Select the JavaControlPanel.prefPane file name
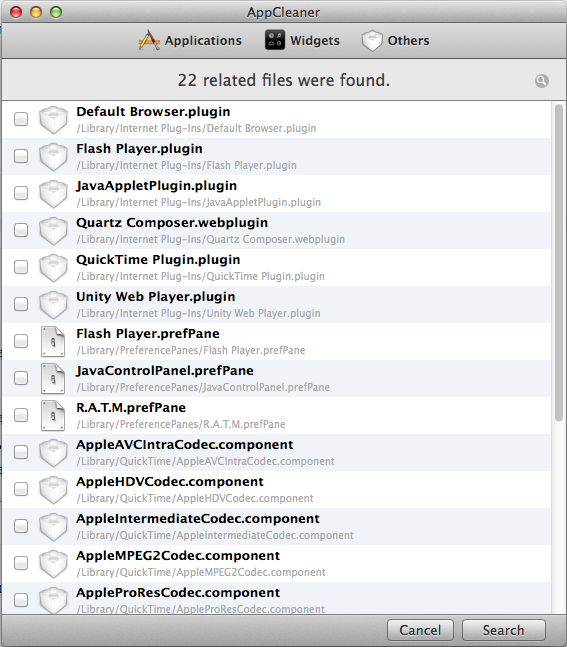 [x=165, y=371]
